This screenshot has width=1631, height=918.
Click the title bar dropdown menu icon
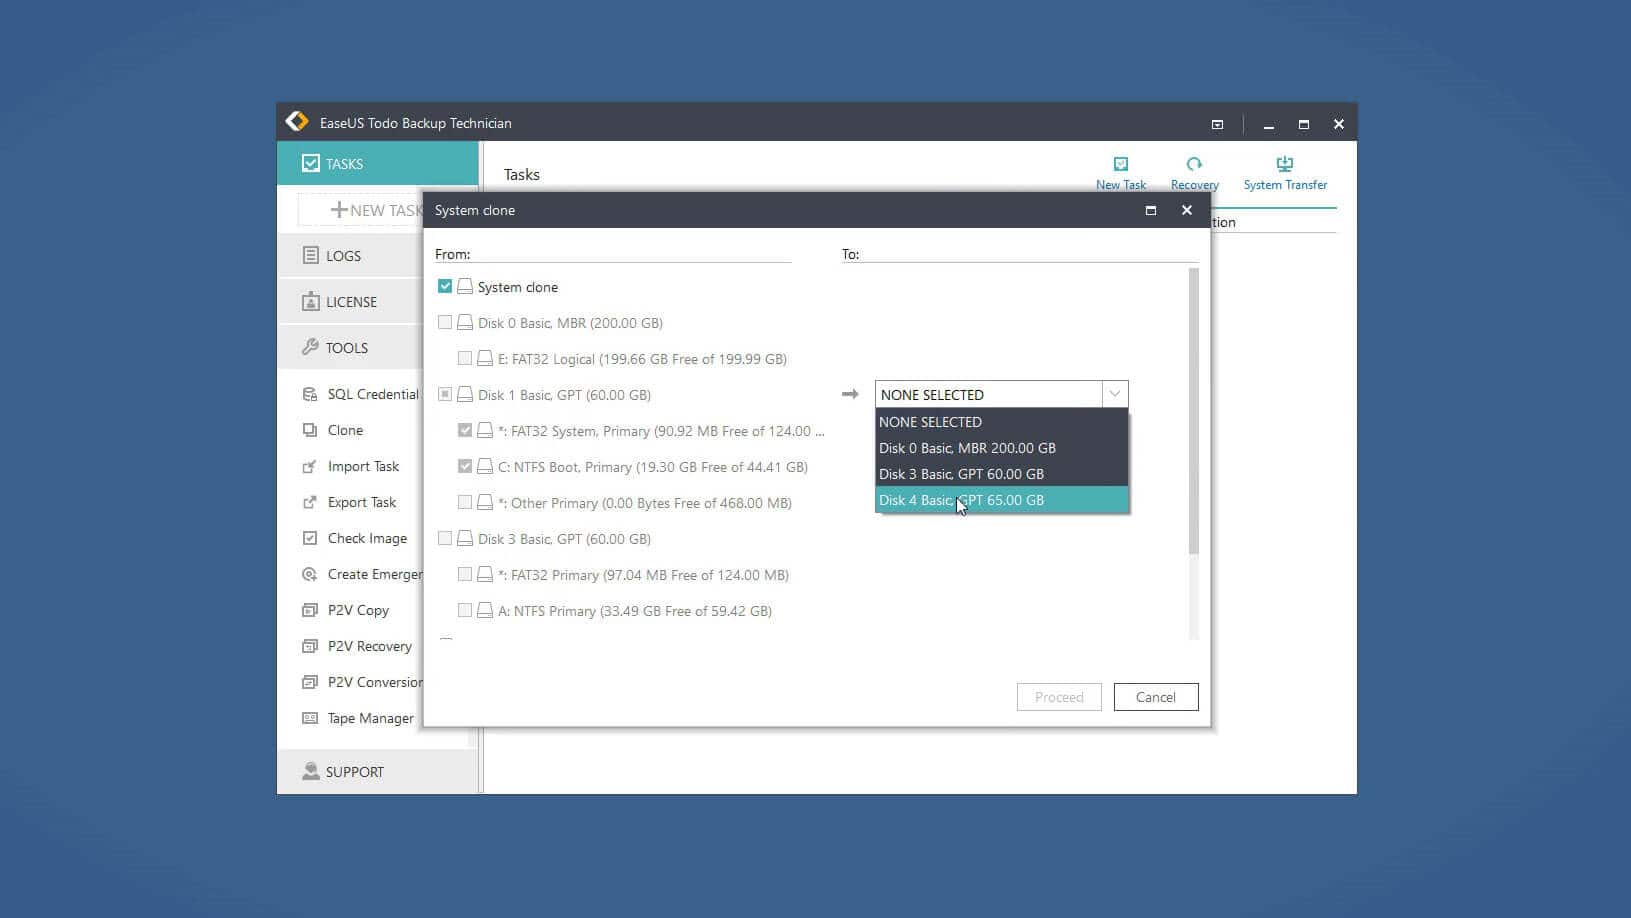coord(1217,124)
